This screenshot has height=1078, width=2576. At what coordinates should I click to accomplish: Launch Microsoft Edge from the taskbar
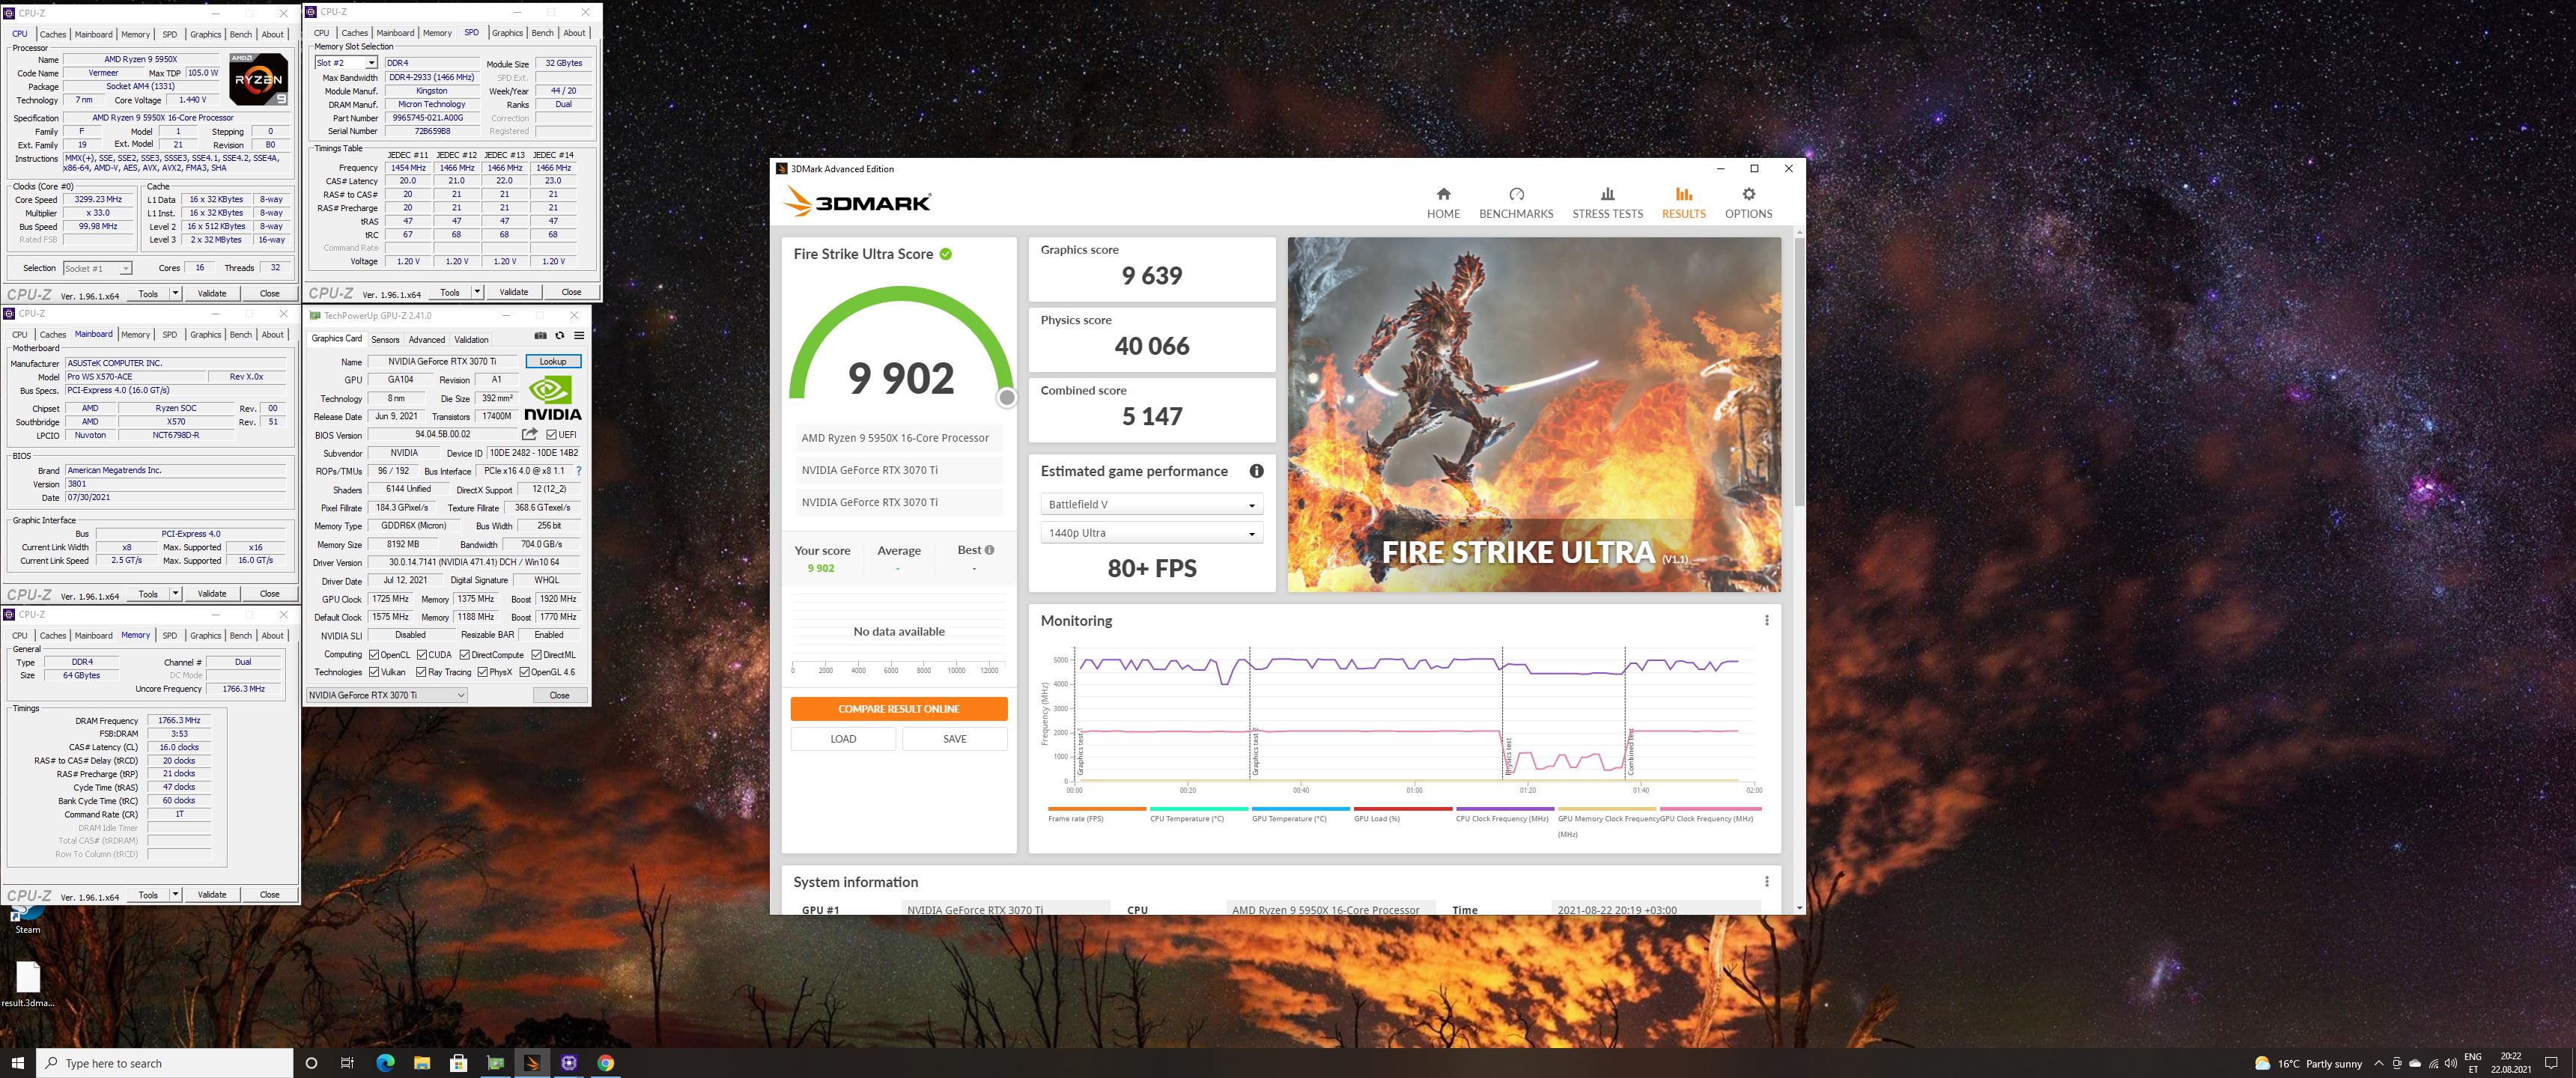(385, 1063)
